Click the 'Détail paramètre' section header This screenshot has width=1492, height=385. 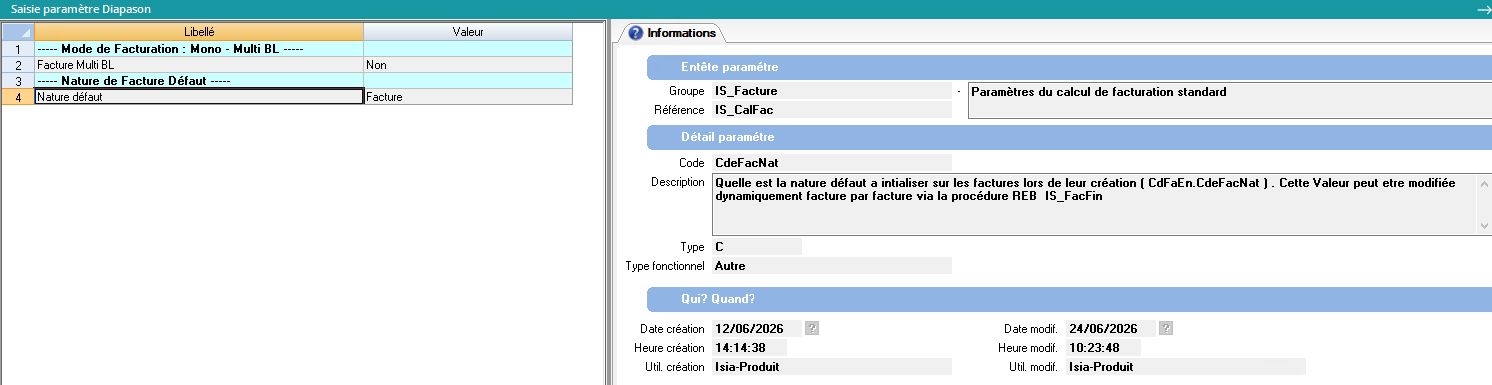(x=1069, y=137)
